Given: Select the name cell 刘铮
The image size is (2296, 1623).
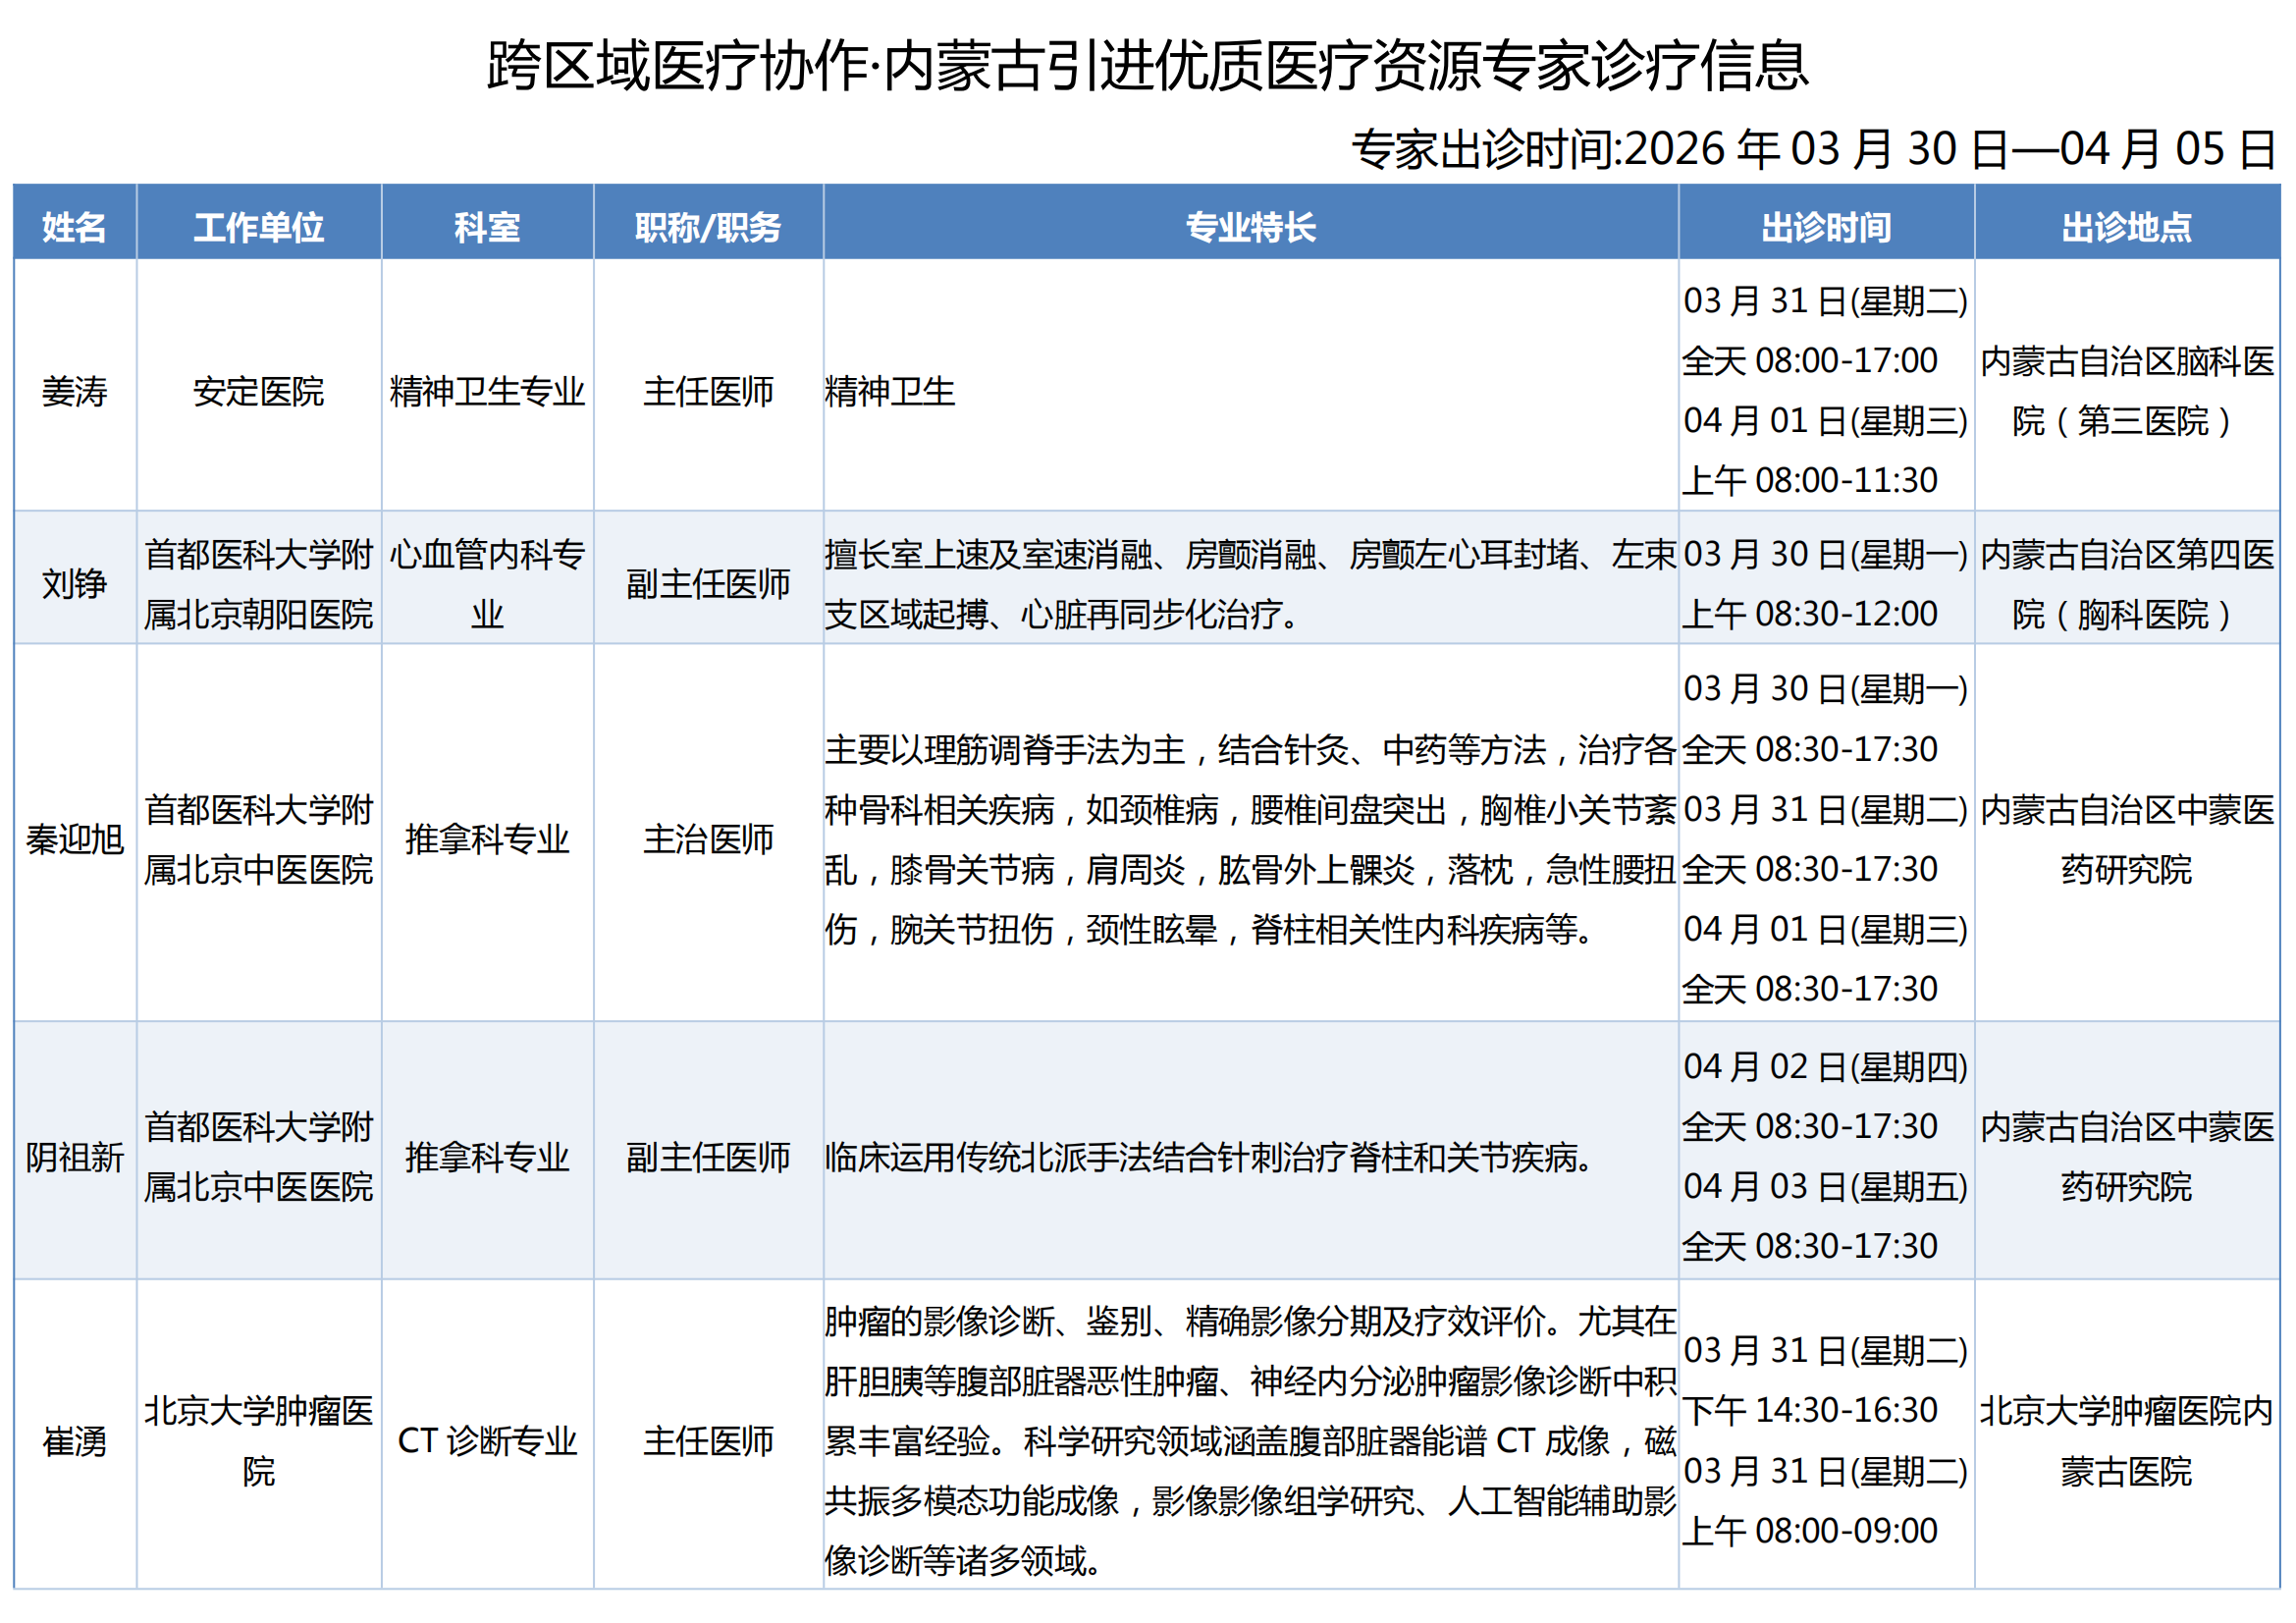Looking at the screenshot, I should tap(74, 583).
